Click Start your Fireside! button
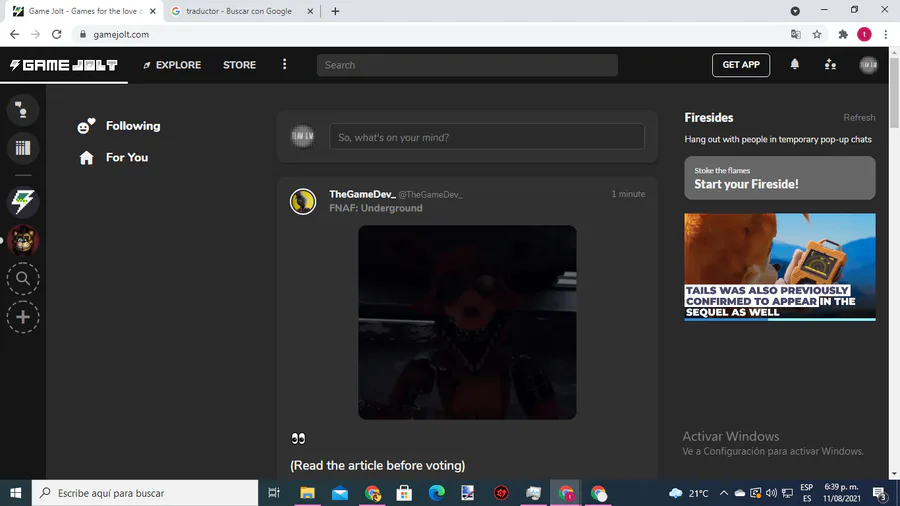900x506 pixels. (x=779, y=178)
